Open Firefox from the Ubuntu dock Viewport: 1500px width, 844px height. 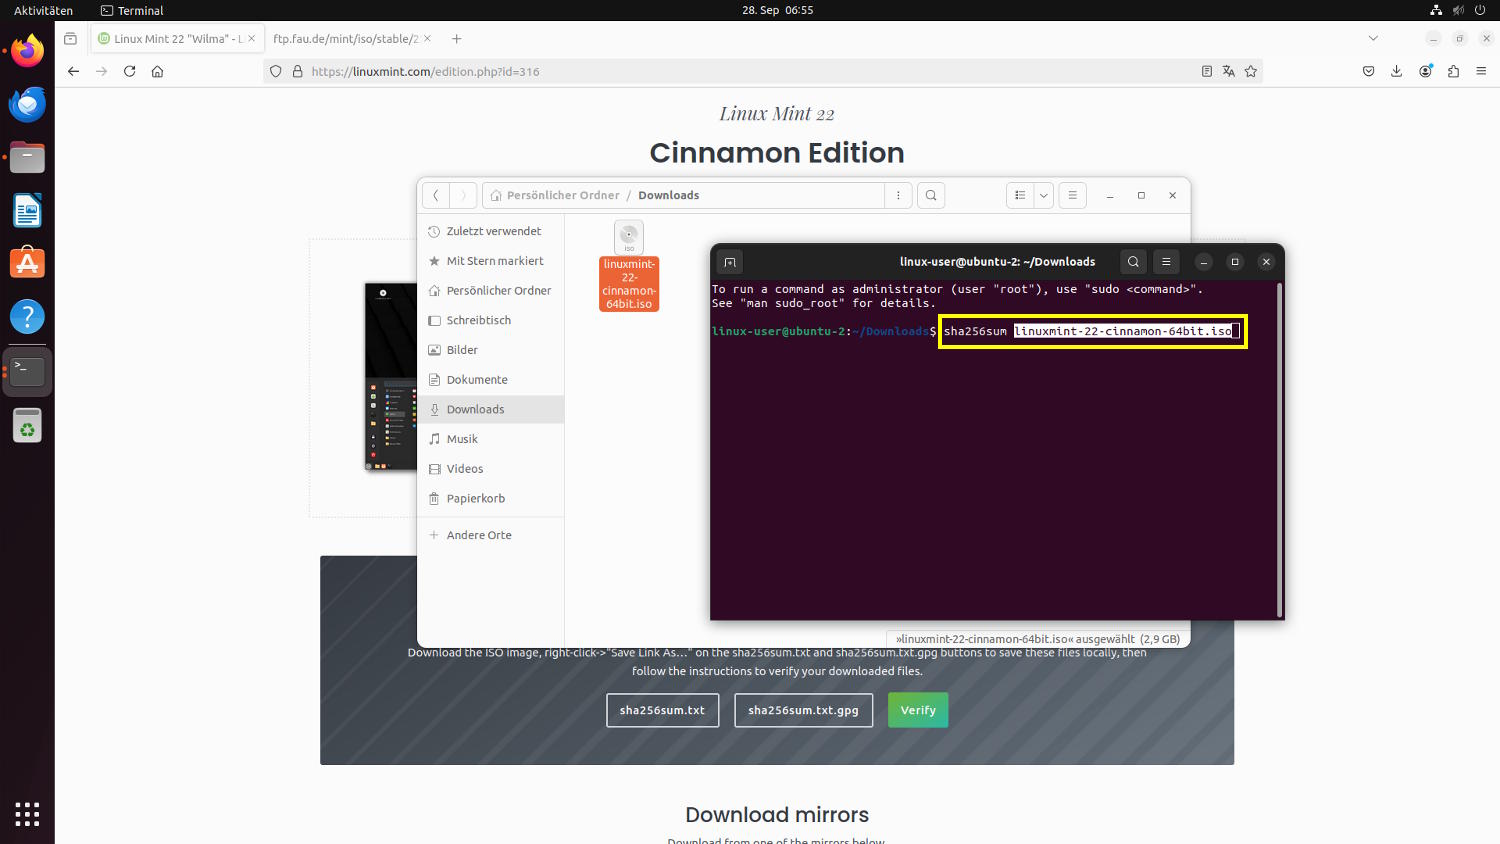[x=27, y=50]
